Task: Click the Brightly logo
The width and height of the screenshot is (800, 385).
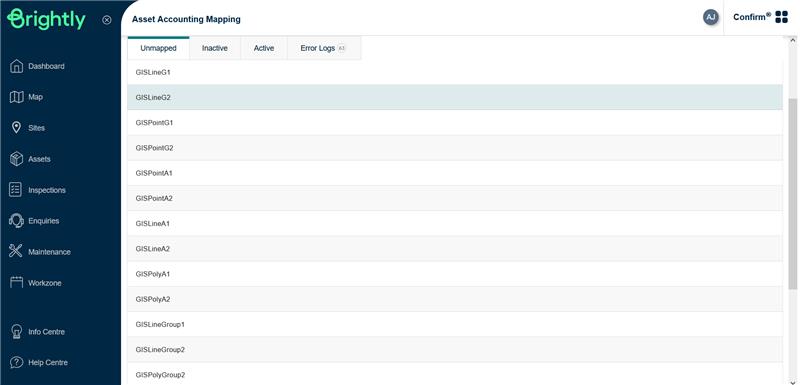Action: click(46, 19)
